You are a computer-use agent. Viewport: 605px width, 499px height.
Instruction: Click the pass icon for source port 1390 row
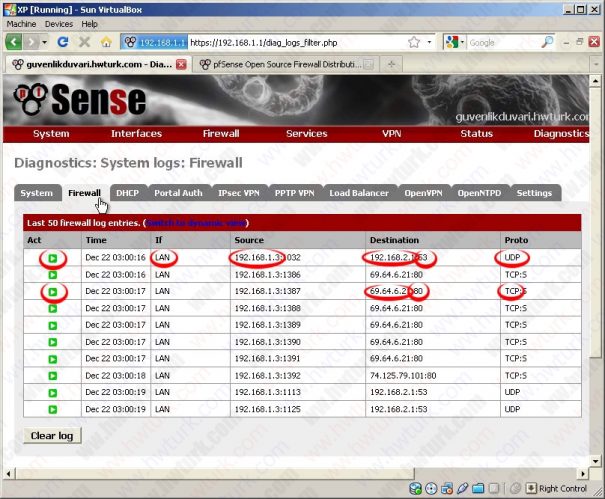53,342
